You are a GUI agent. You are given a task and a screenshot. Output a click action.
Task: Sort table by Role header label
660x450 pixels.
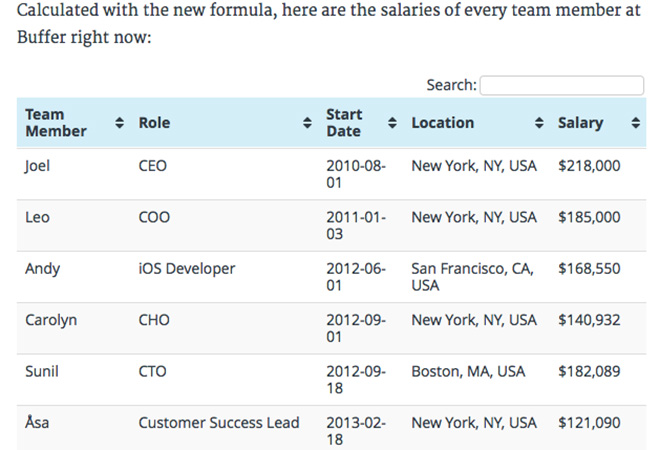coord(154,123)
